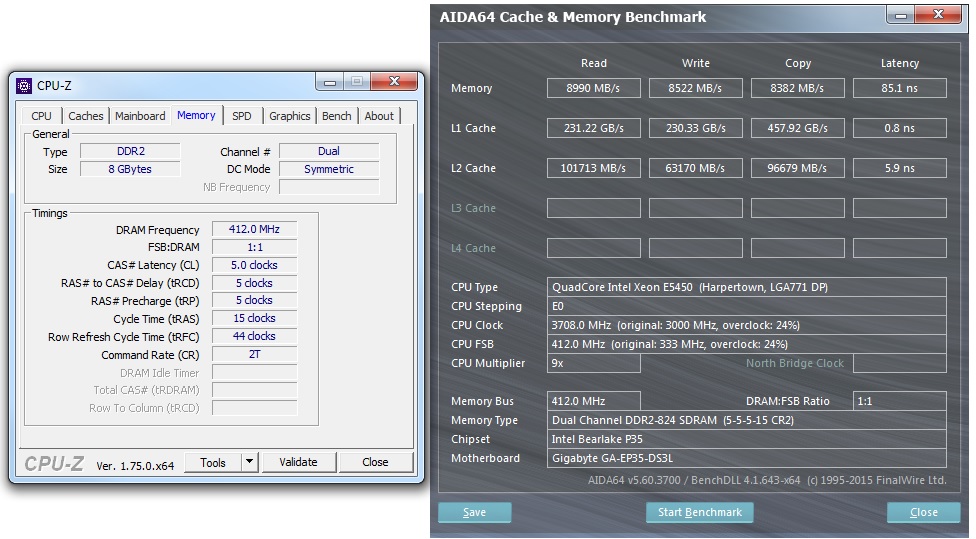This screenshot has height=539, width=976.
Task: Open the Graphics tab
Action: click(x=289, y=116)
